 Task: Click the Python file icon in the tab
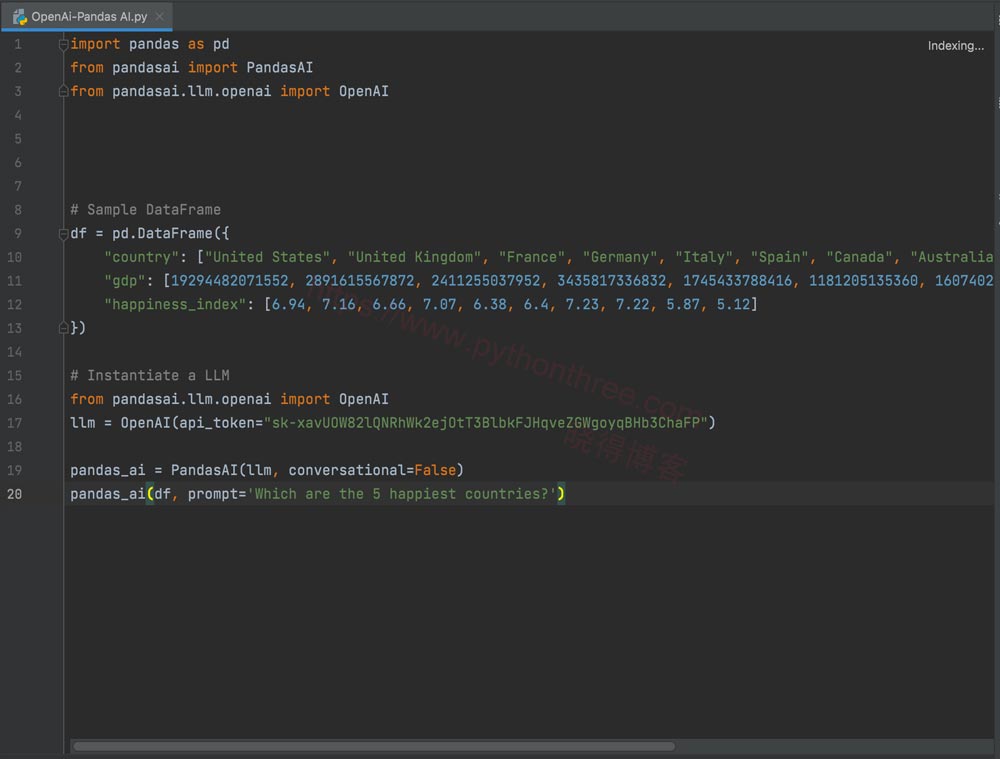20,17
